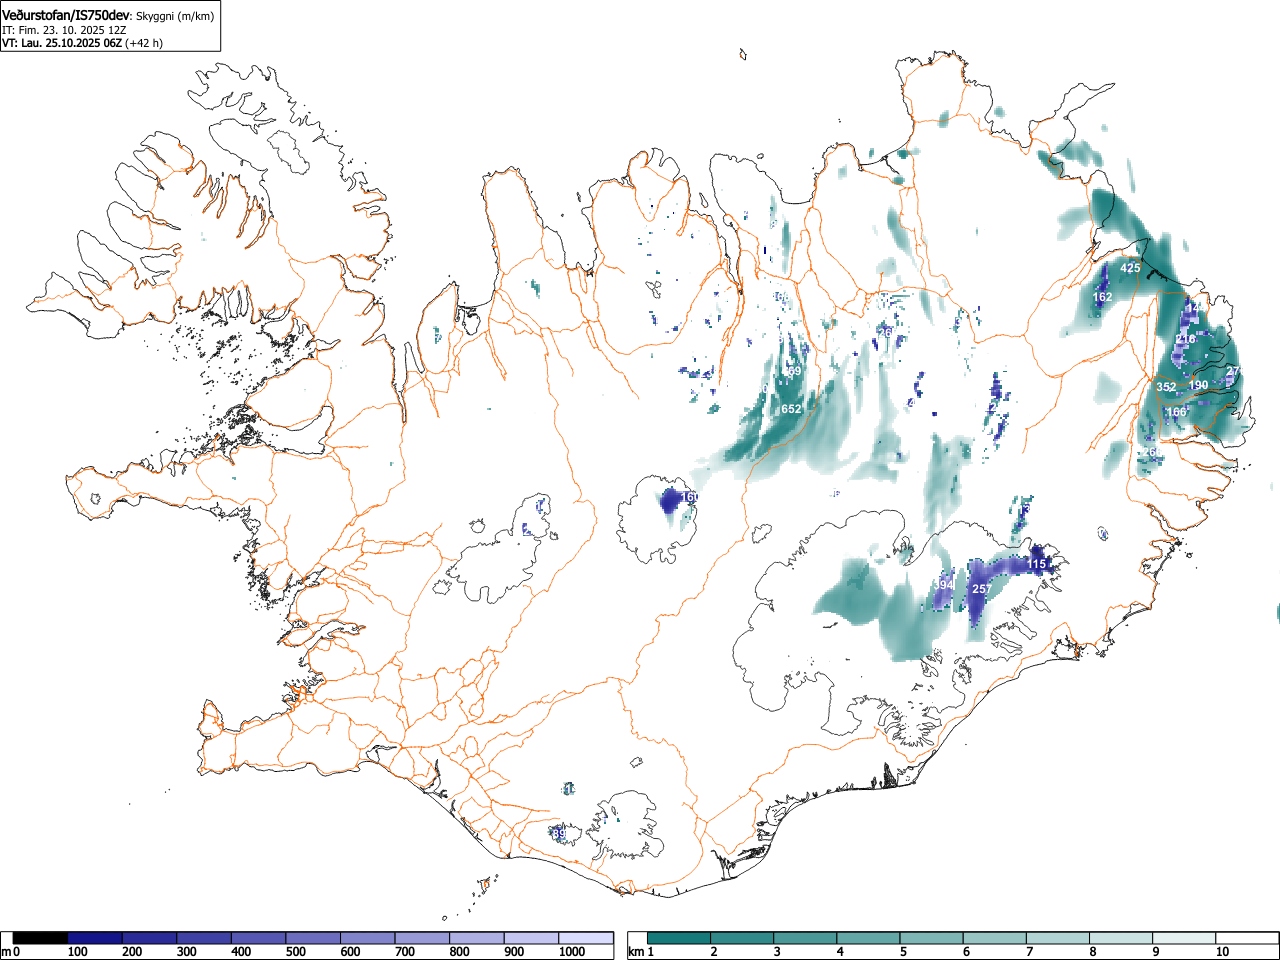Click the 10 tick label on kilometres legend
This screenshot has width=1280, height=960.
coord(1222,952)
